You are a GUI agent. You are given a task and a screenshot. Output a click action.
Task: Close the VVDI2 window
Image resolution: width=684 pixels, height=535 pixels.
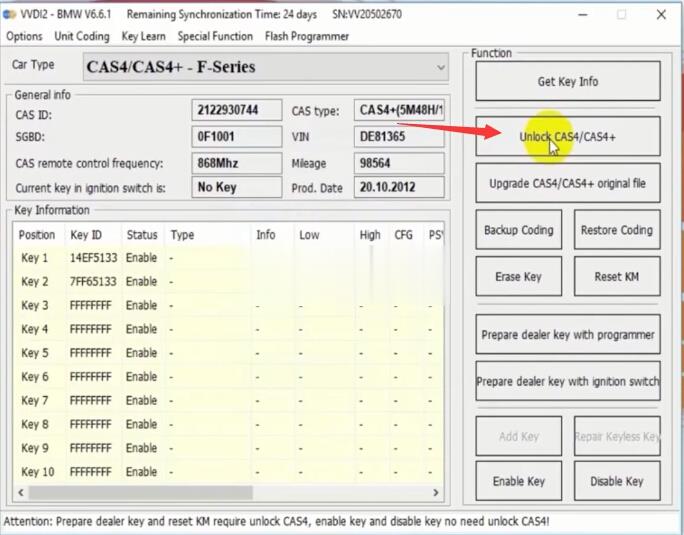point(661,15)
